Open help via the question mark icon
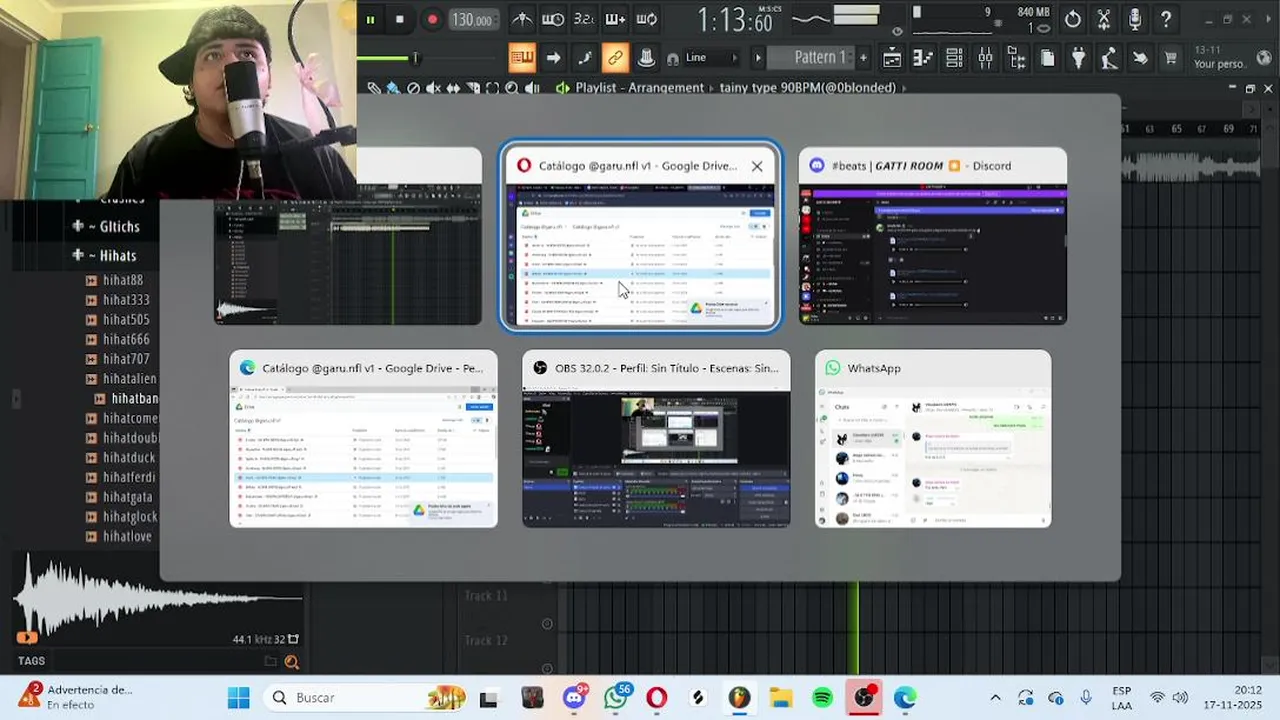Viewport: 1280px width, 720px height. (1166, 19)
